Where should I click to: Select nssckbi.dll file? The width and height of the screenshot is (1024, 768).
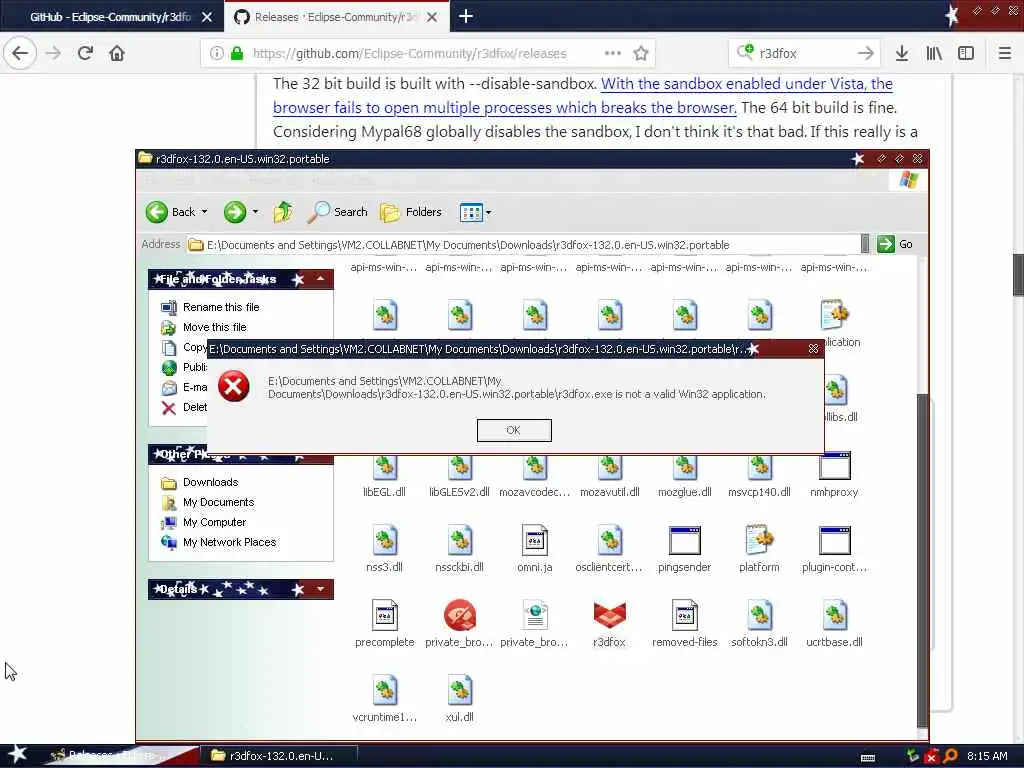click(x=459, y=550)
